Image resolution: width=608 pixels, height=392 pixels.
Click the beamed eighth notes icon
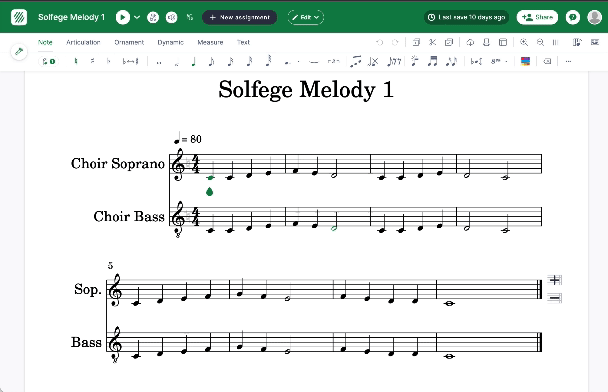click(x=432, y=61)
